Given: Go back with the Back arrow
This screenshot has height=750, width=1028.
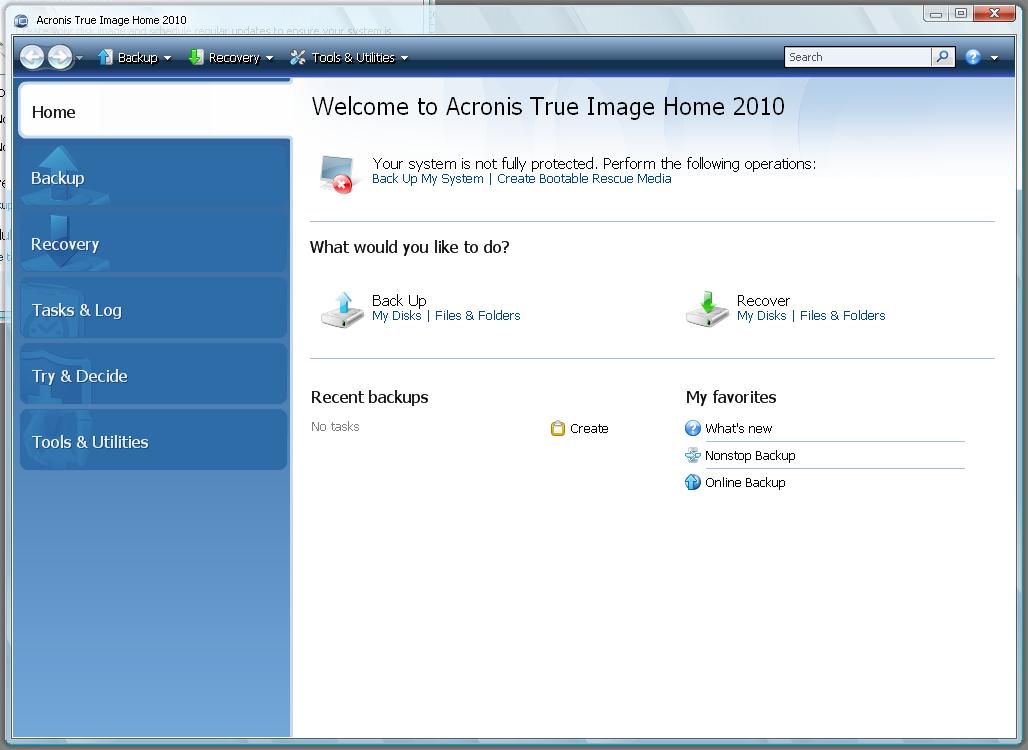Looking at the screenshot, I should (32, 57).
